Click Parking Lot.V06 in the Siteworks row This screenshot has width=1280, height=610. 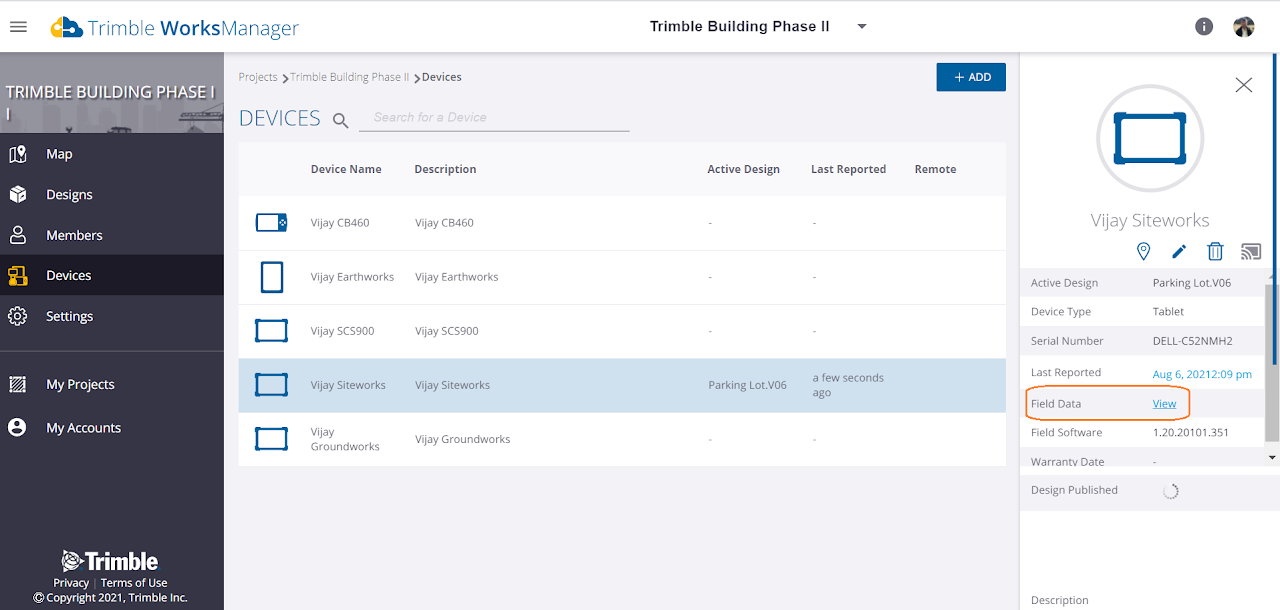pos(747,385)
